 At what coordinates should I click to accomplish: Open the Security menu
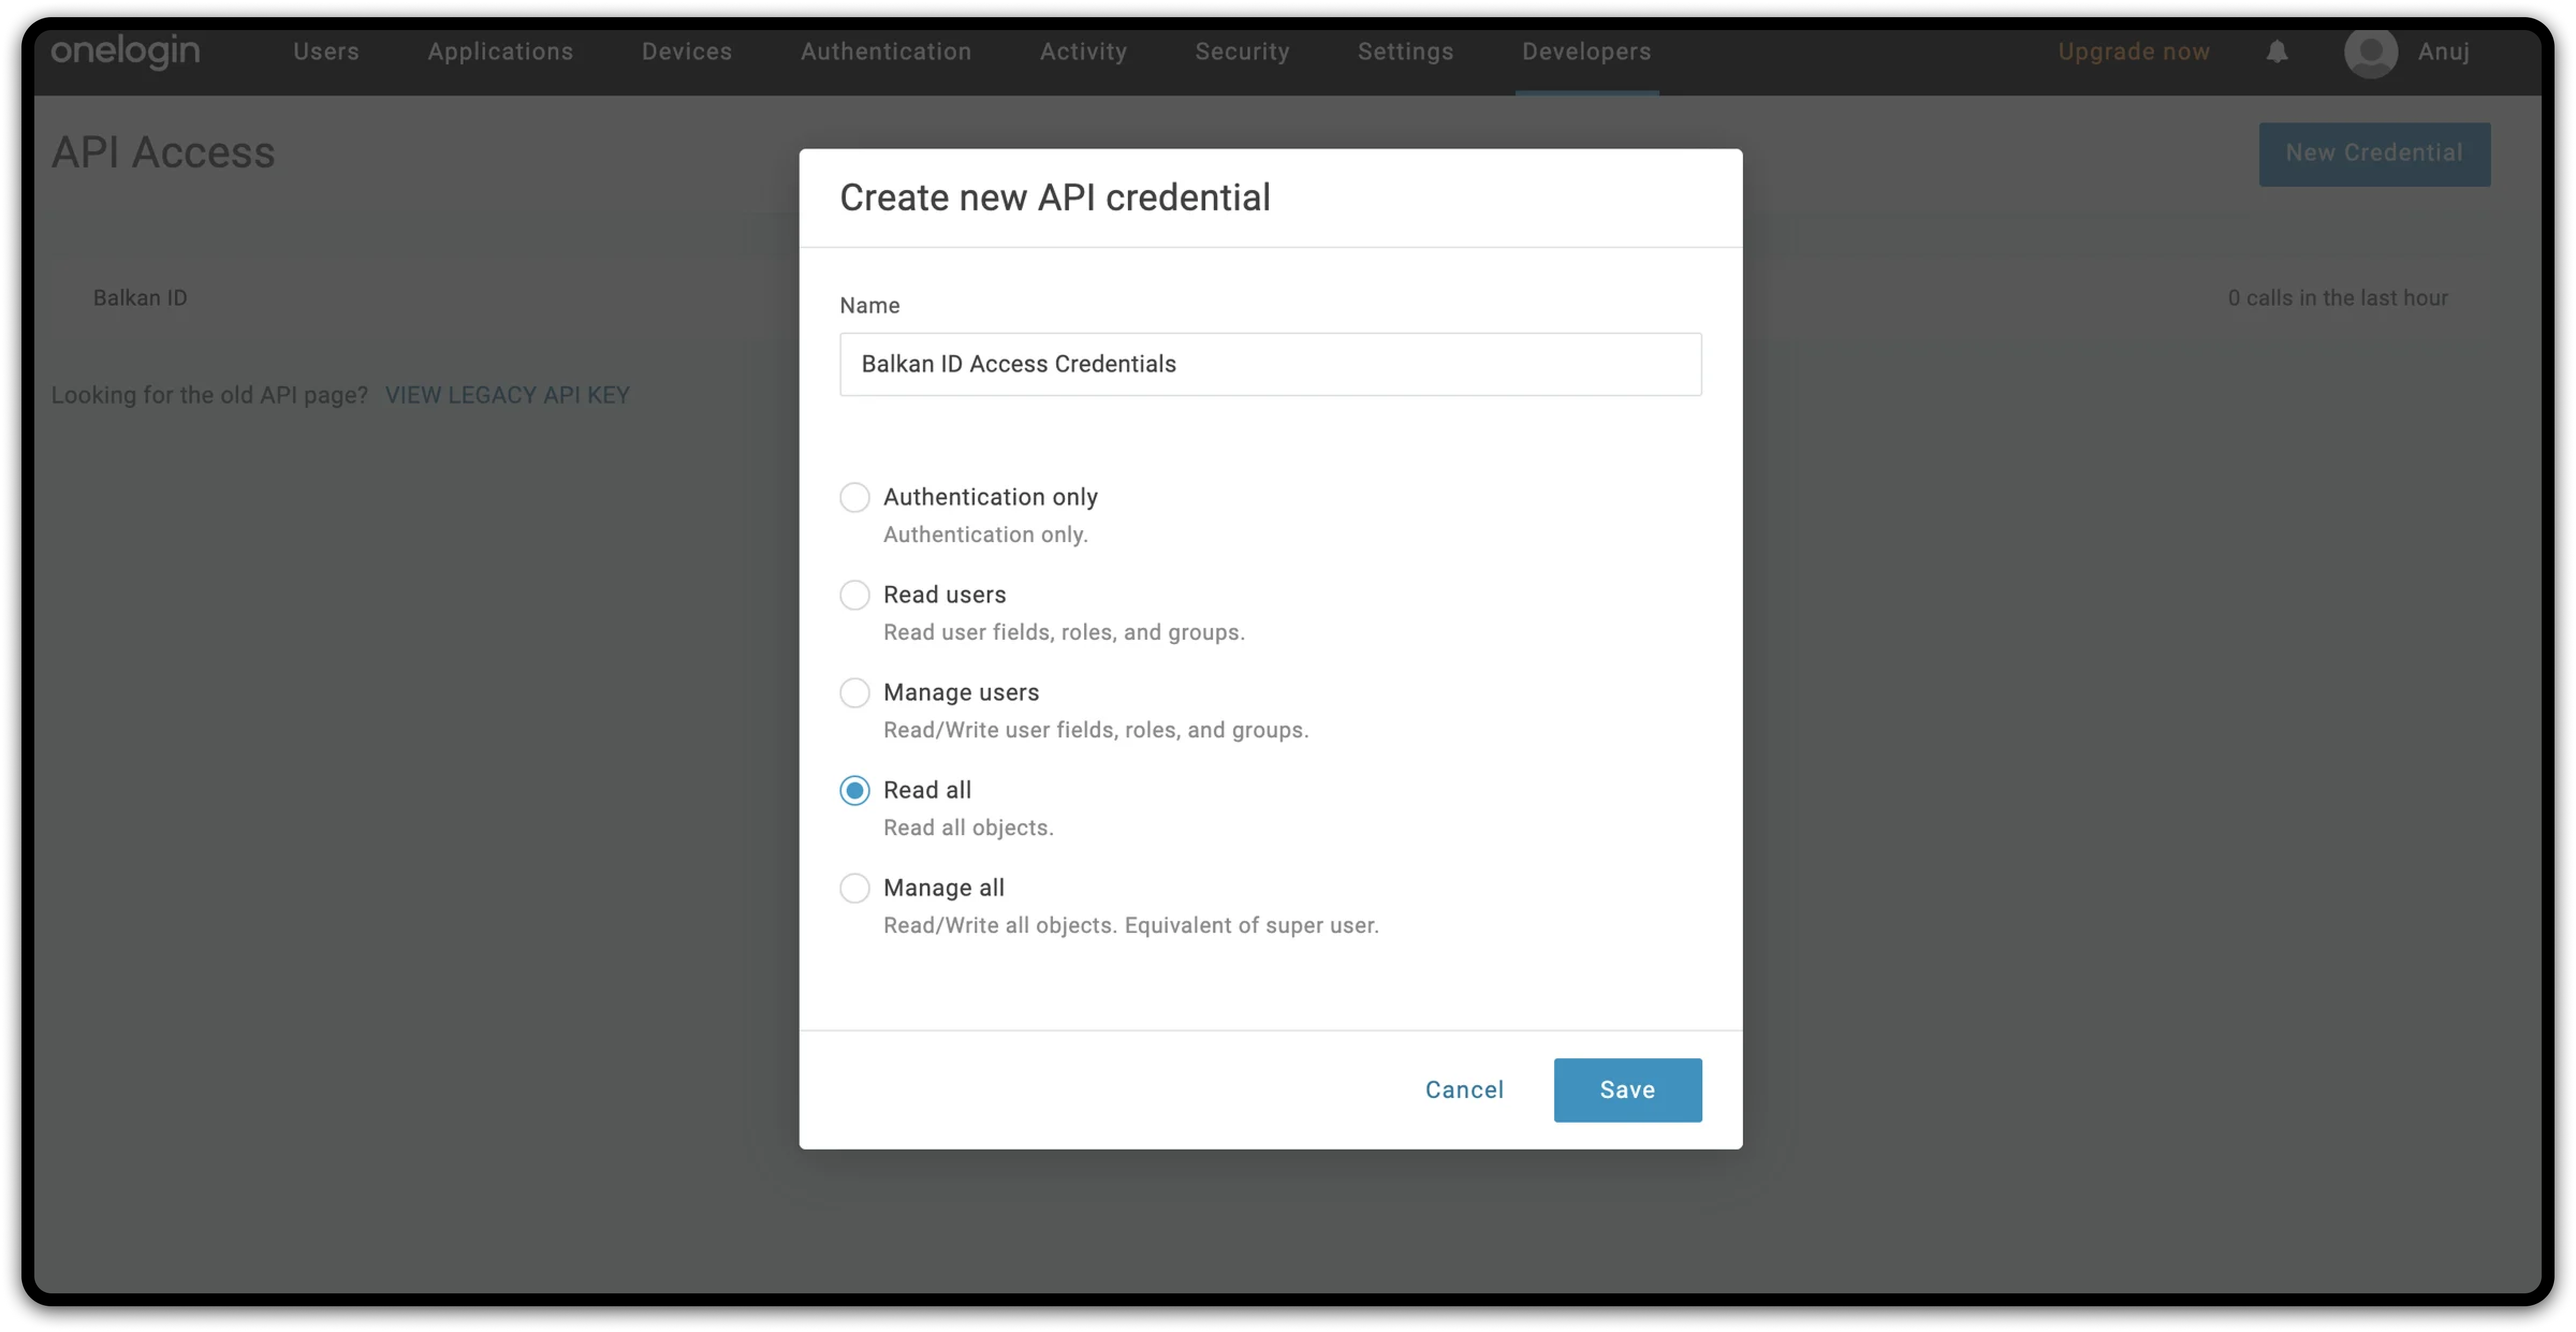1242,52
